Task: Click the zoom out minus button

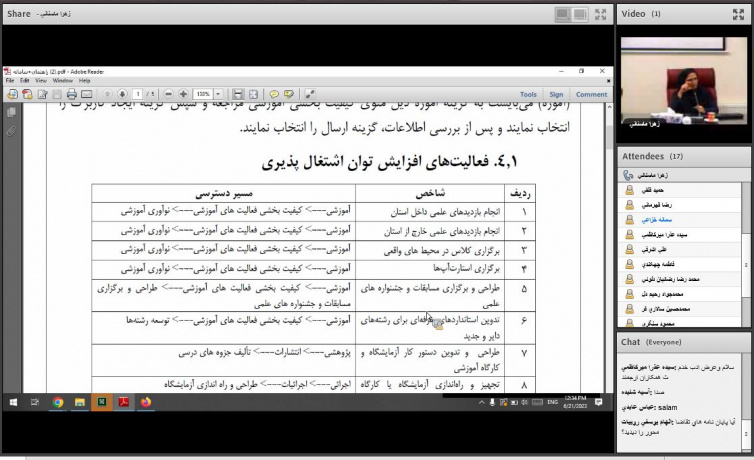Action: 168,94
